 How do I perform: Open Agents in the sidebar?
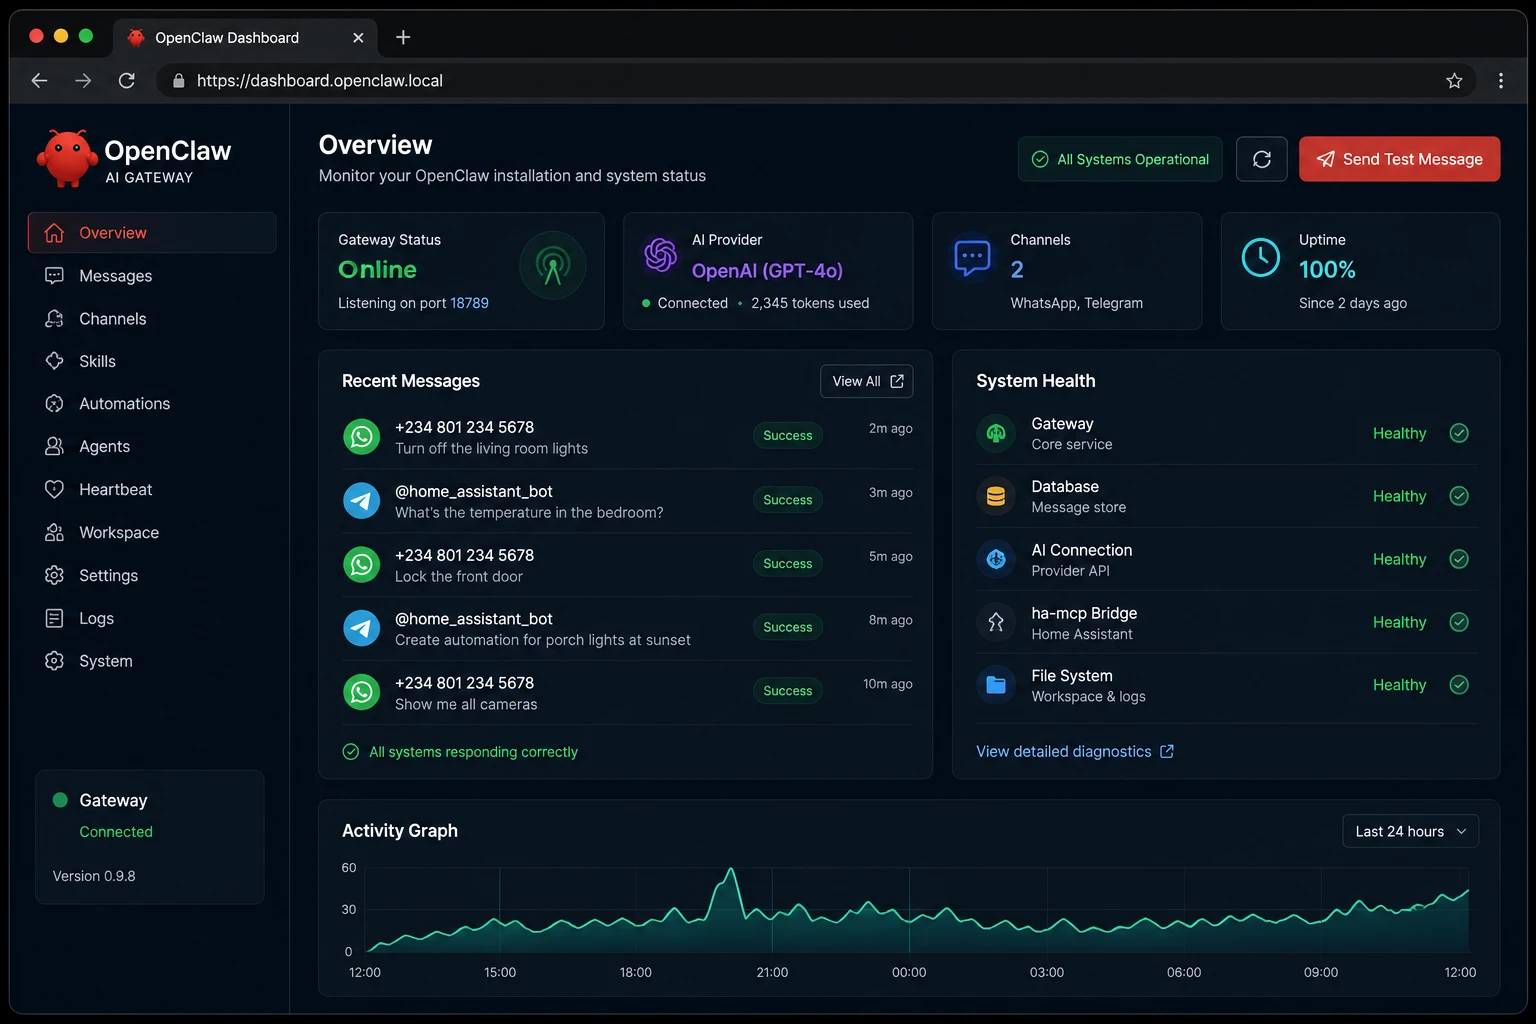(152, 447)
